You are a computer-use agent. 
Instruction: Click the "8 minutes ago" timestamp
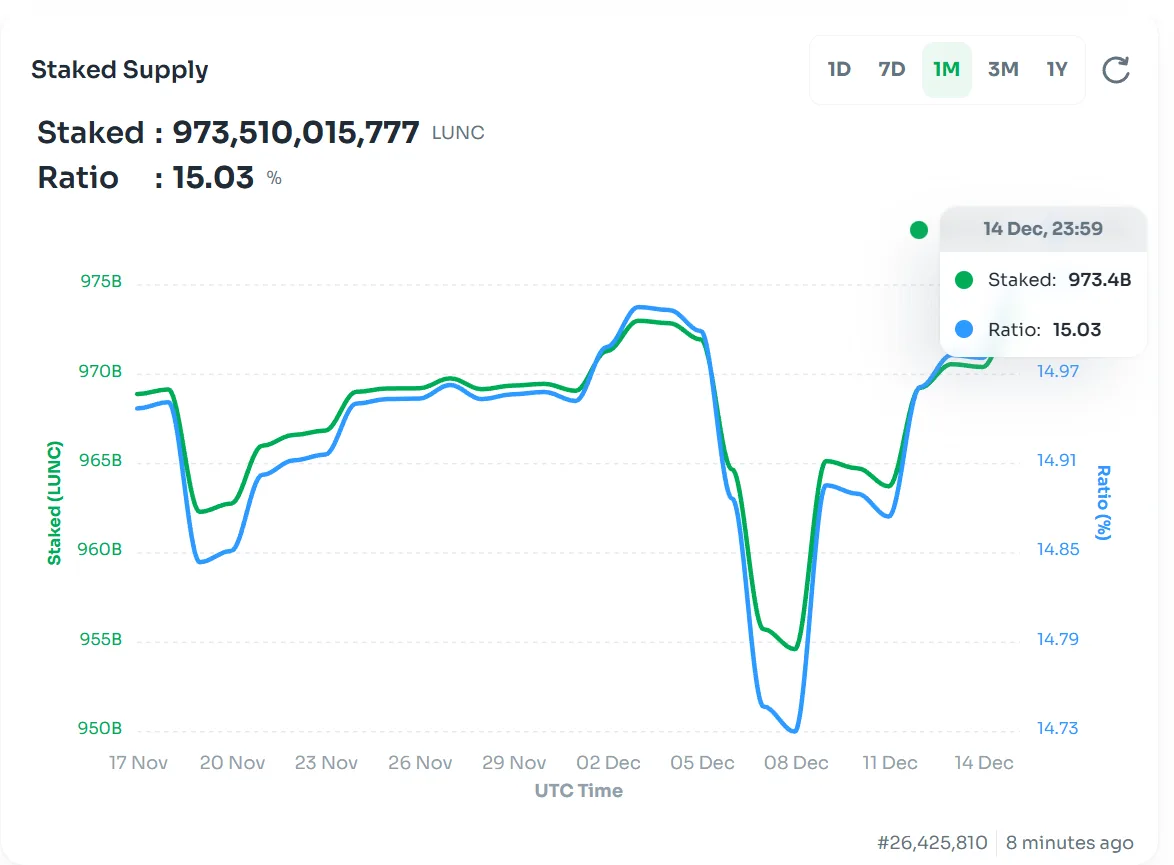pos(1070,843)
